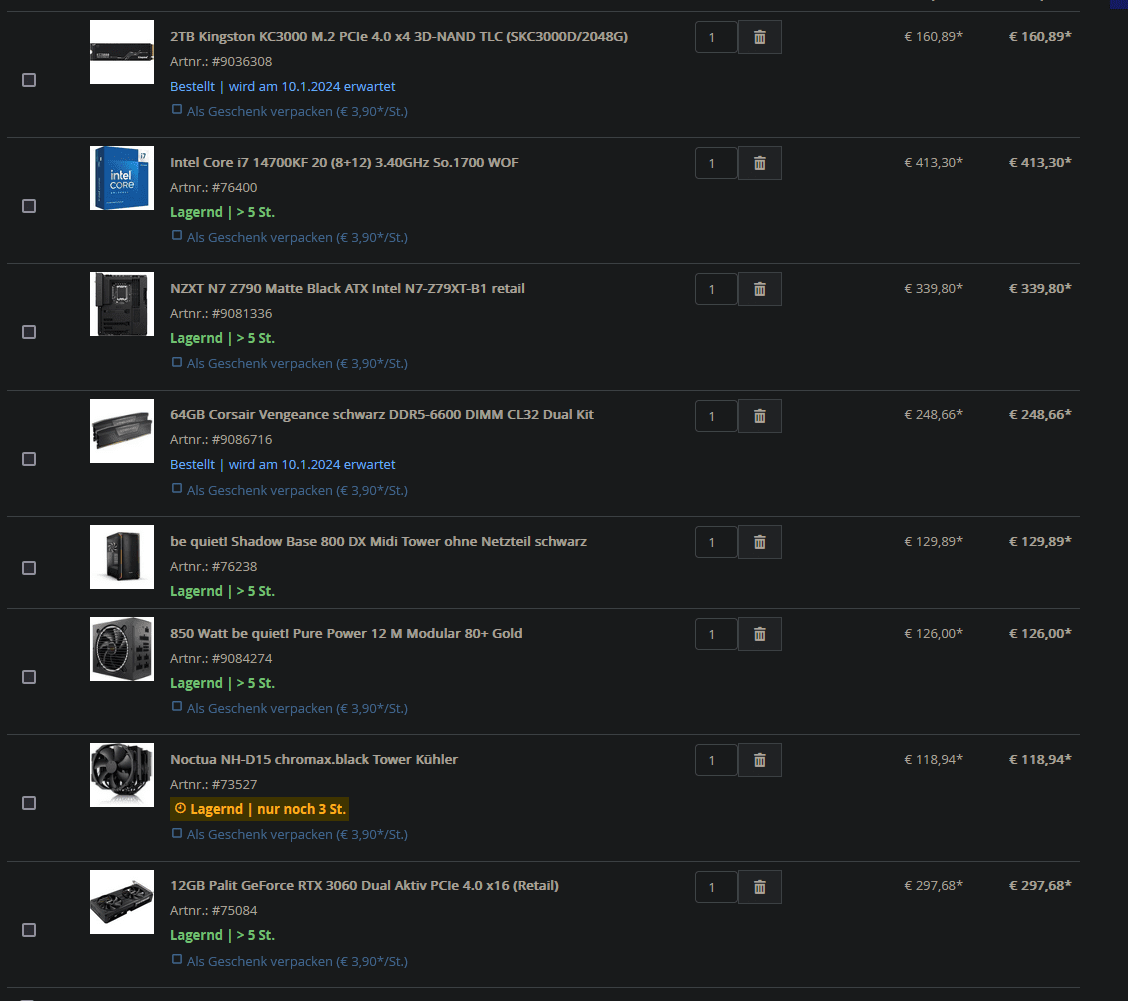Click Kingston's 'Bestellt | wird am 10.1.2024 erwartet' status
Screen dimensions: 1128x1001
click(x=282, y=86)
